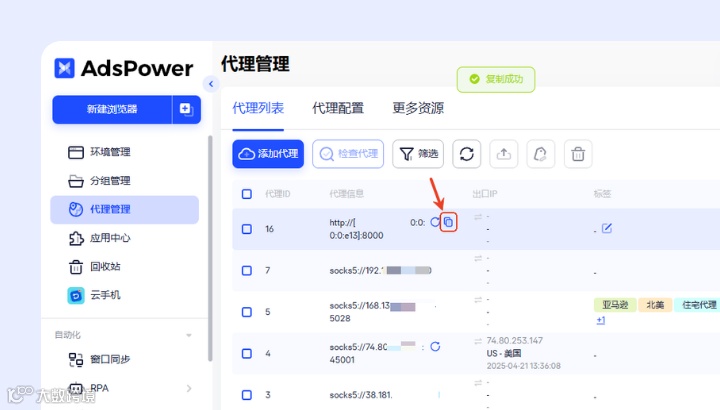Click the 窗口同步 icon
Screen dimensions: 720x410
coord(76,359)
